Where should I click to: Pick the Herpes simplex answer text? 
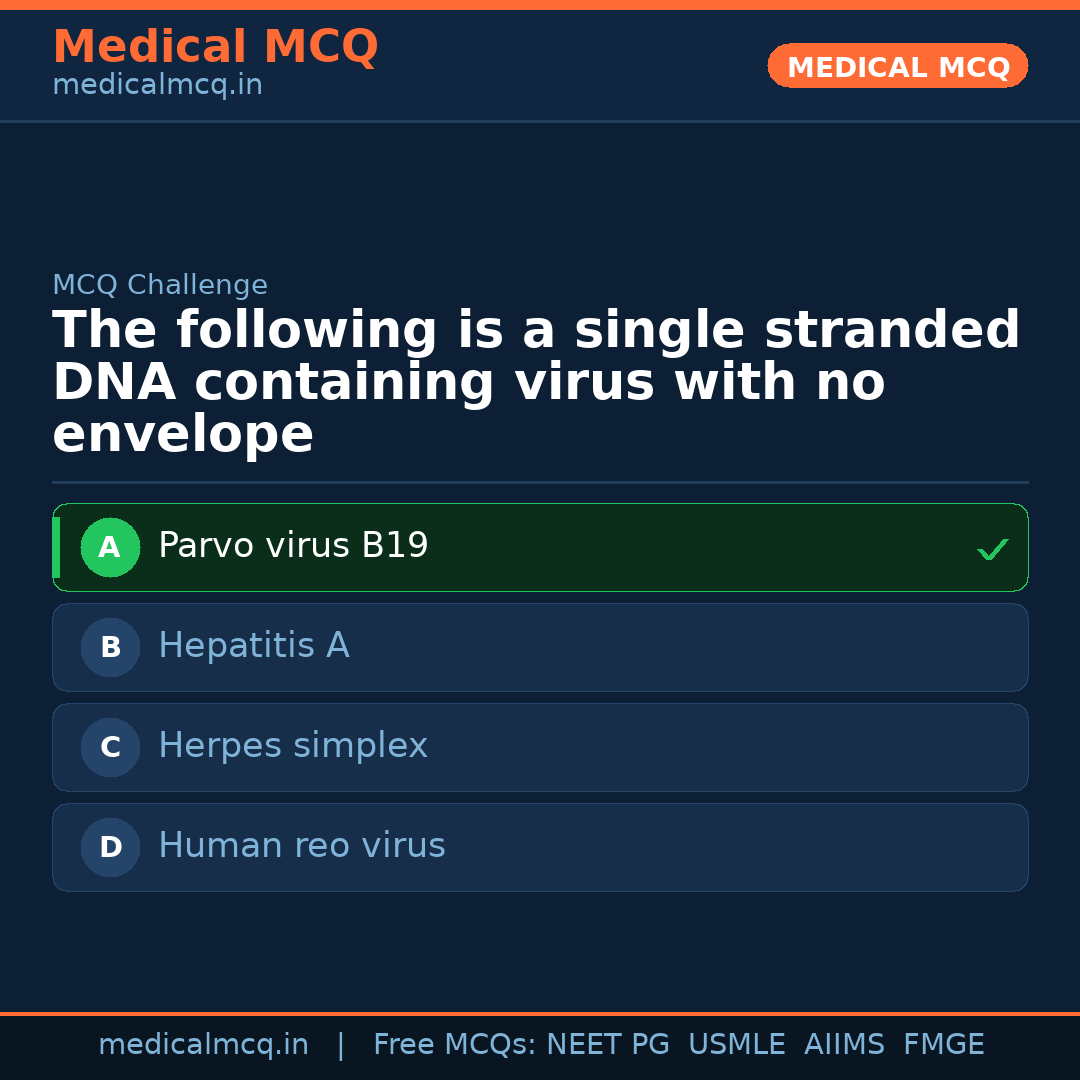pyautogui.click(x=293, y=746)
